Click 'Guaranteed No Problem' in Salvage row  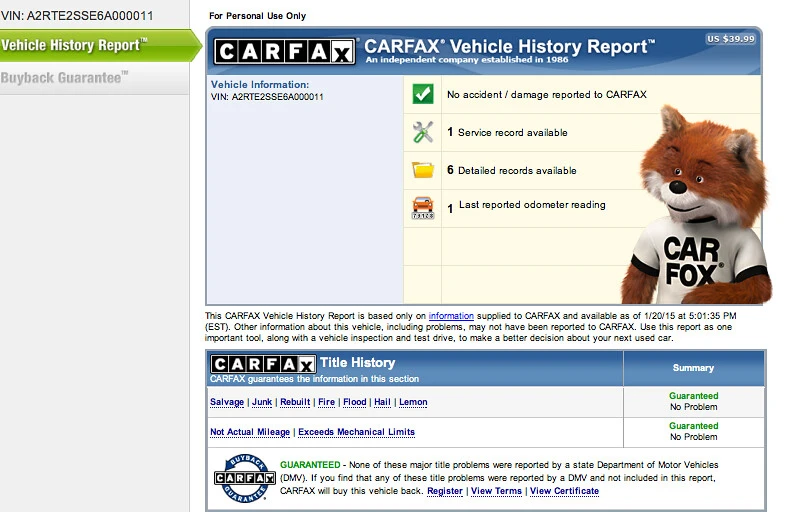[694, 402]
